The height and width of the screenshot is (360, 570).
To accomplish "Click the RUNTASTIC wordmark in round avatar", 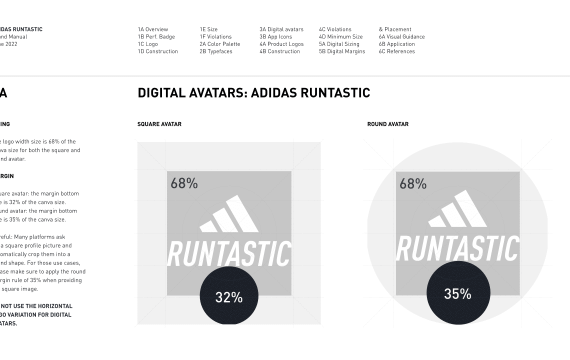I will tap(458, 248).
